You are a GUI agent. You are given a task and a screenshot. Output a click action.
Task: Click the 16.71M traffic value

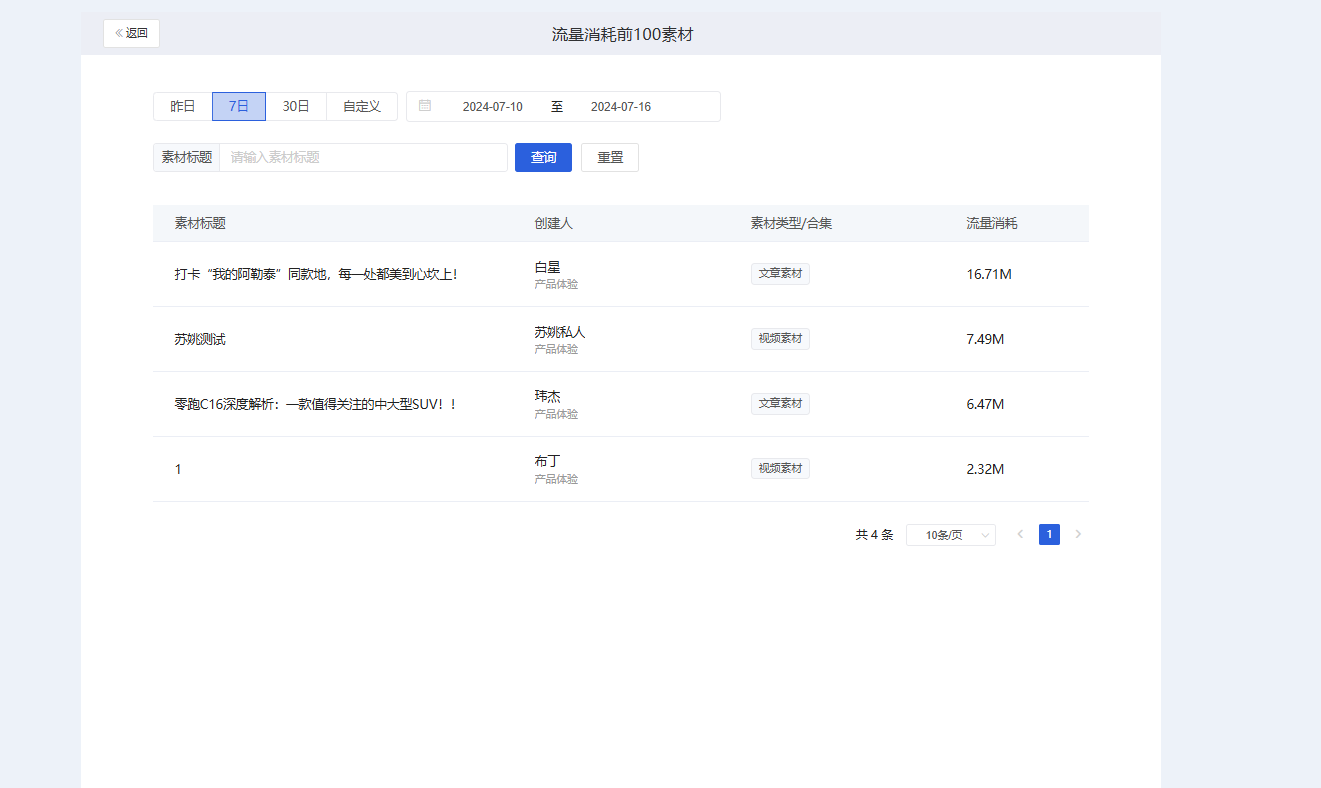(x=989, y=274)
